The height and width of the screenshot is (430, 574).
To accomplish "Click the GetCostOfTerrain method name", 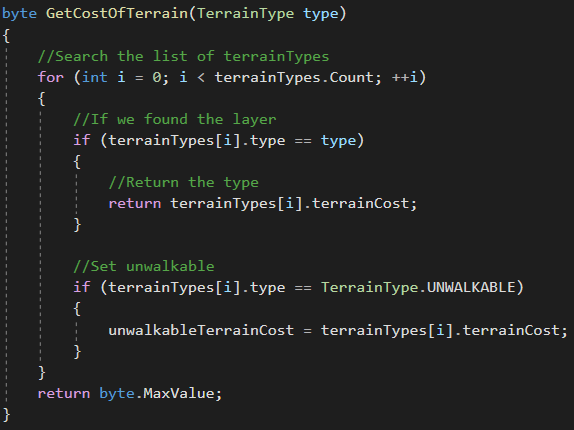I will pyautogui.click(x=117, y=14).
